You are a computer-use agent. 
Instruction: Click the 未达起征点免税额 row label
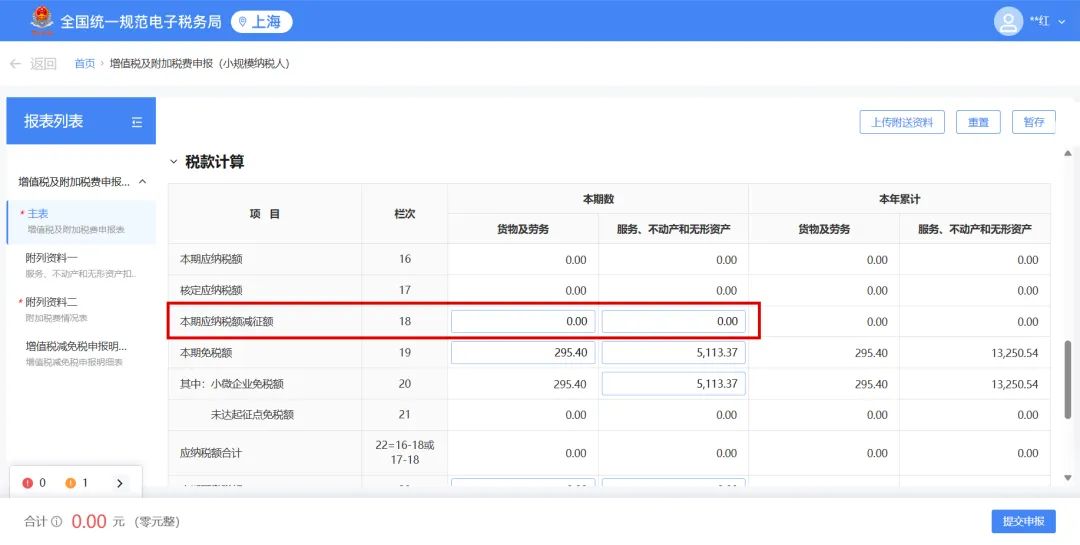coord(252,415)
